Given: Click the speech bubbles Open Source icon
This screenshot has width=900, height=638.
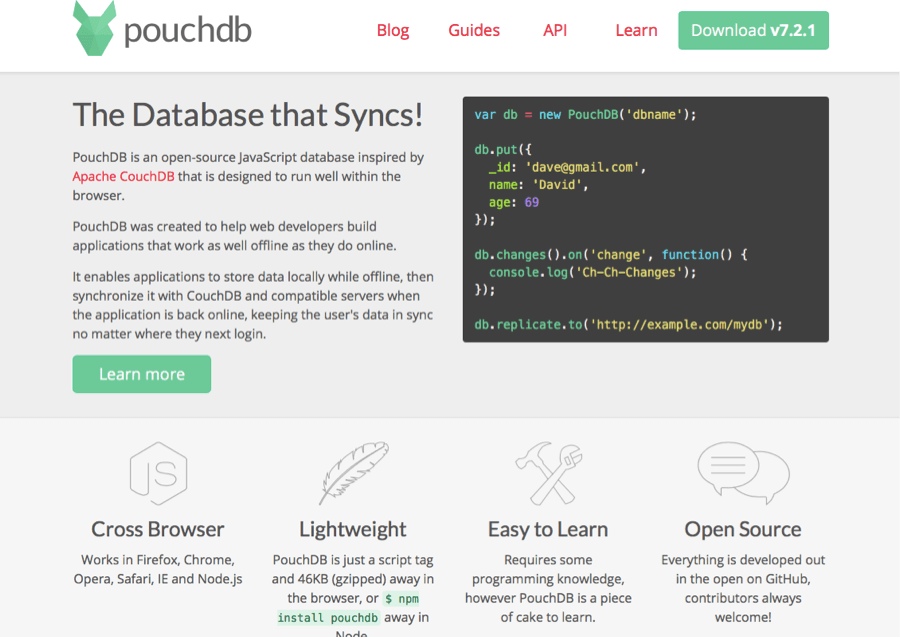Looking at the screenshot, I should click(x=743, y=473).
